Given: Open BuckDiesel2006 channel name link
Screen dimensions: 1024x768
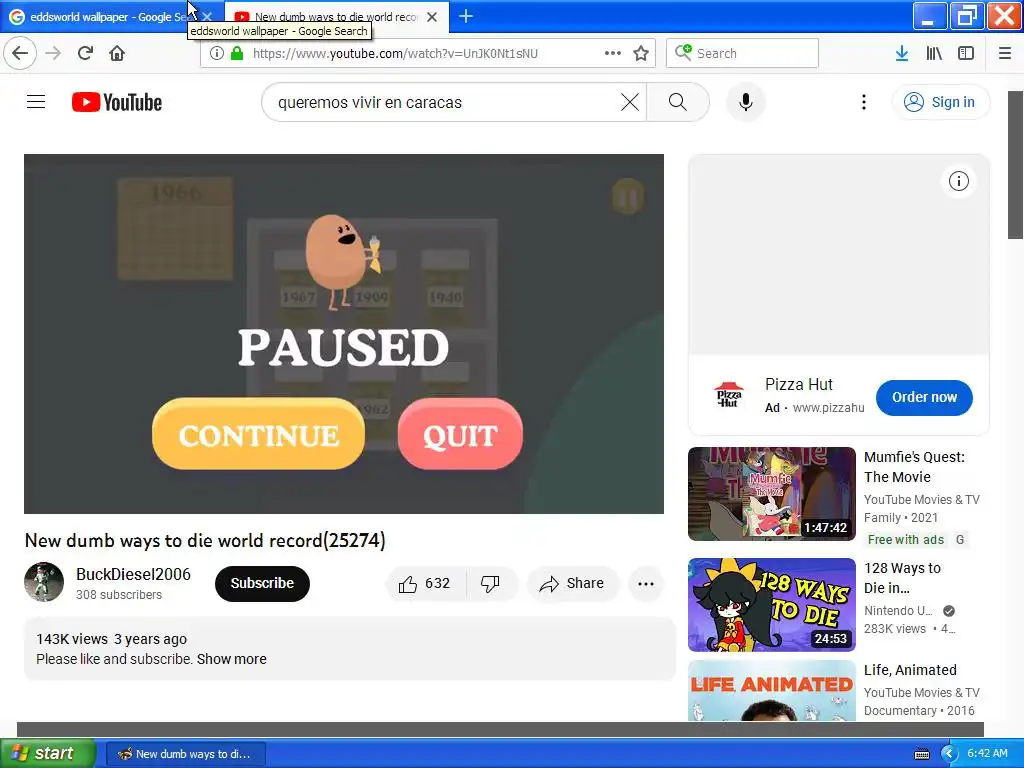Looking at the screenshot, I should 133,574.
